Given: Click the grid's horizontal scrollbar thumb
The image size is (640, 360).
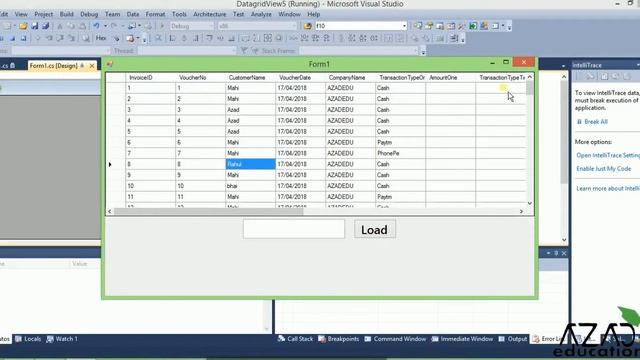Looking at the screenshot, I should point(209,211).
